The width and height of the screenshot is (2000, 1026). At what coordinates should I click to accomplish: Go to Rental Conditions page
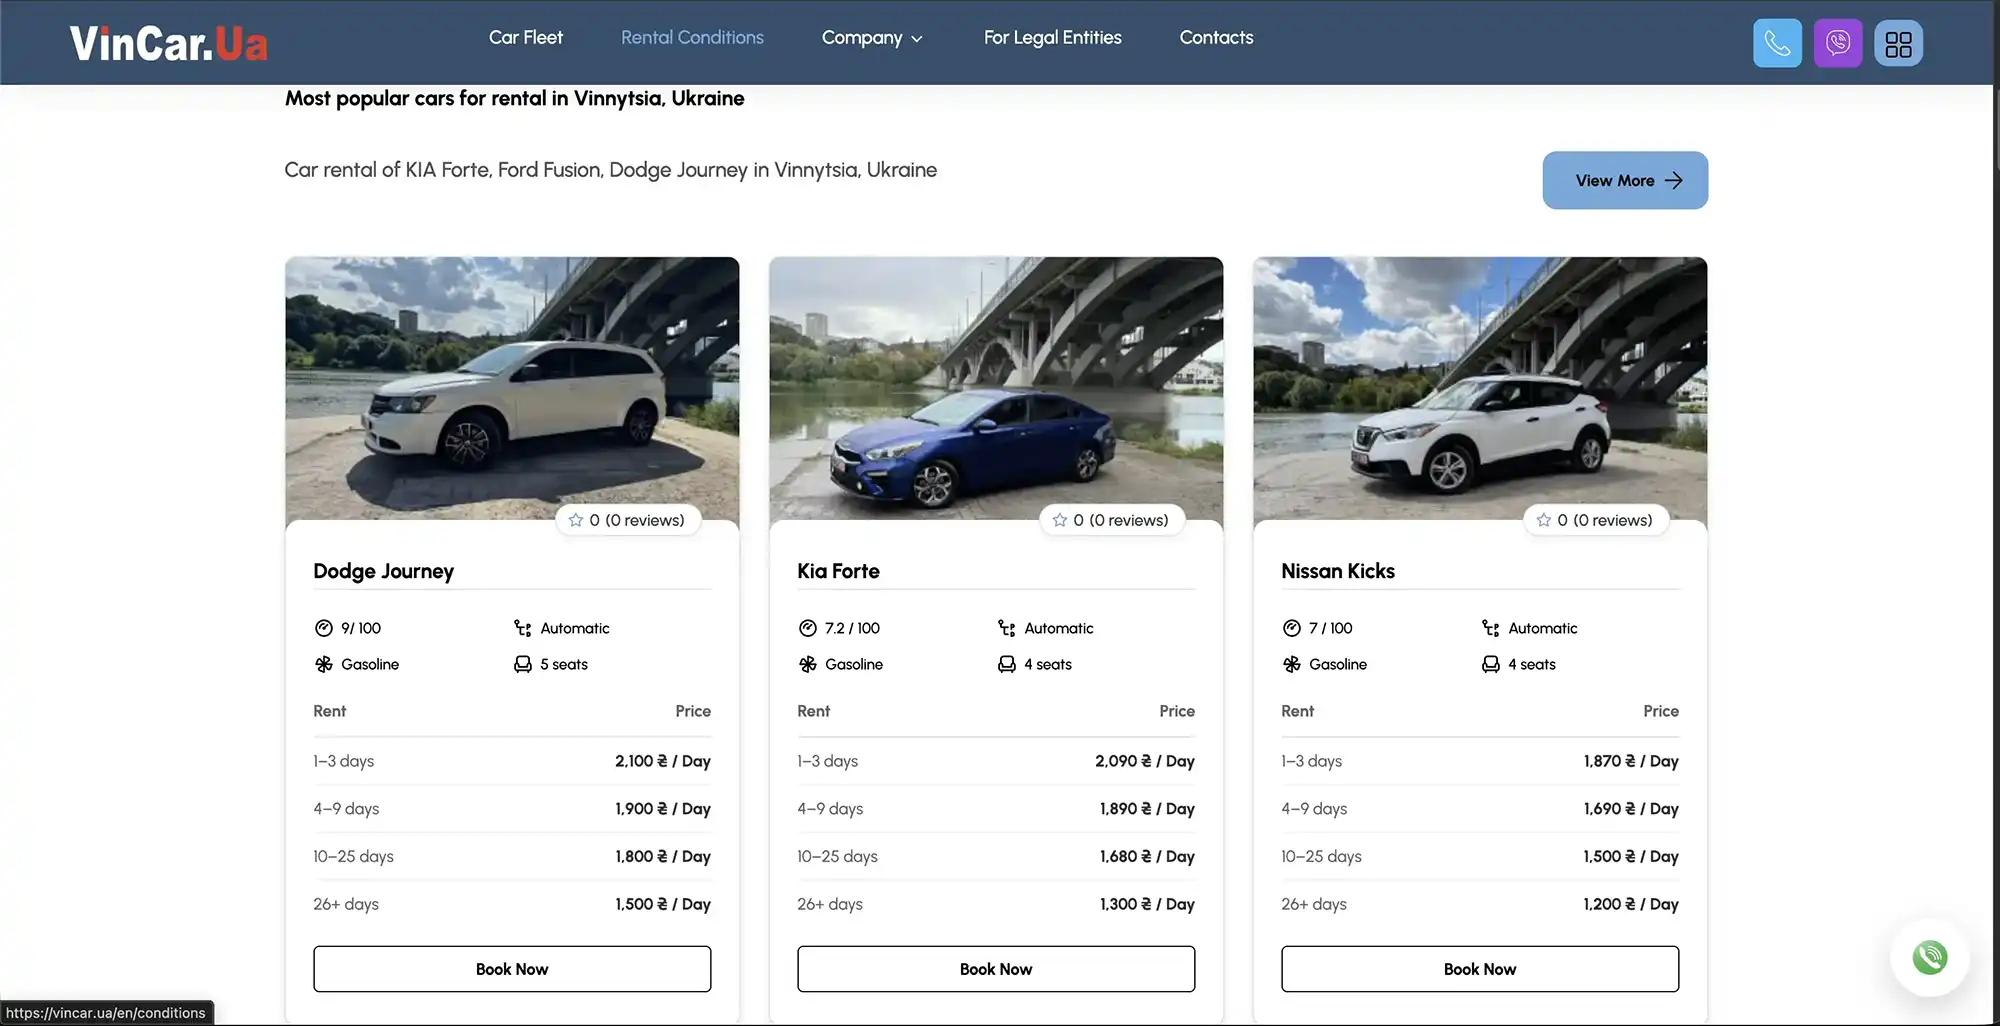[692, 37]
